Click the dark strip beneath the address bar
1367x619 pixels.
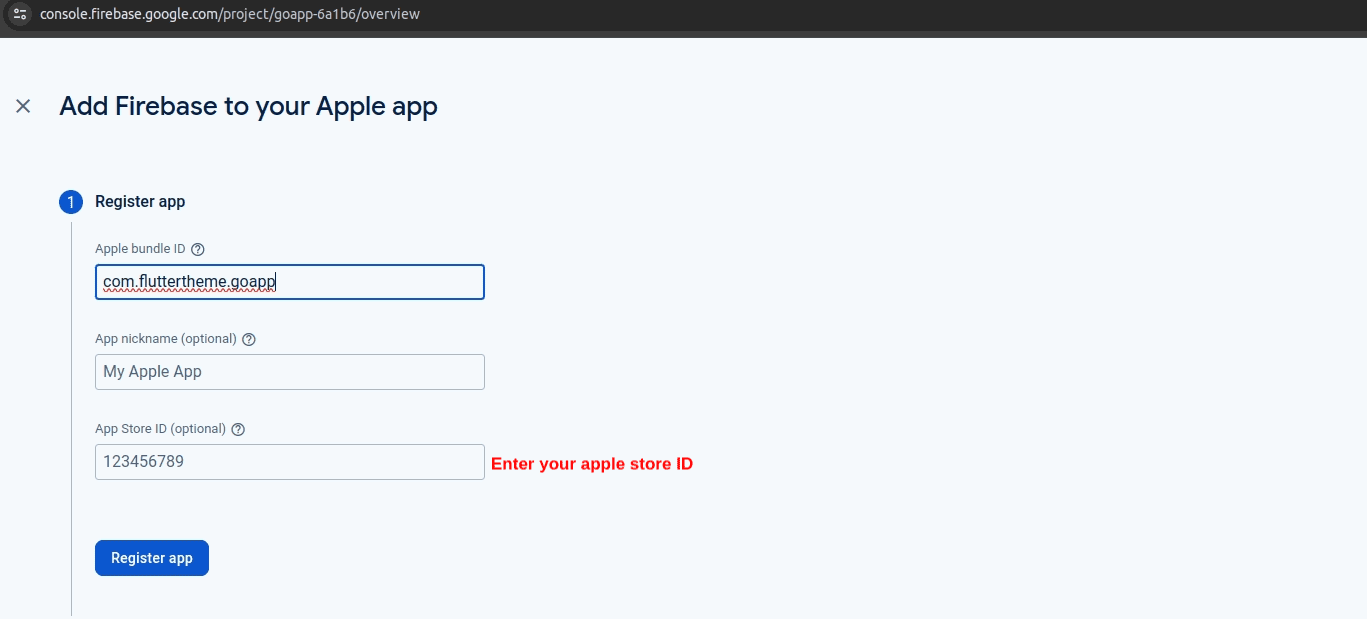683,34
